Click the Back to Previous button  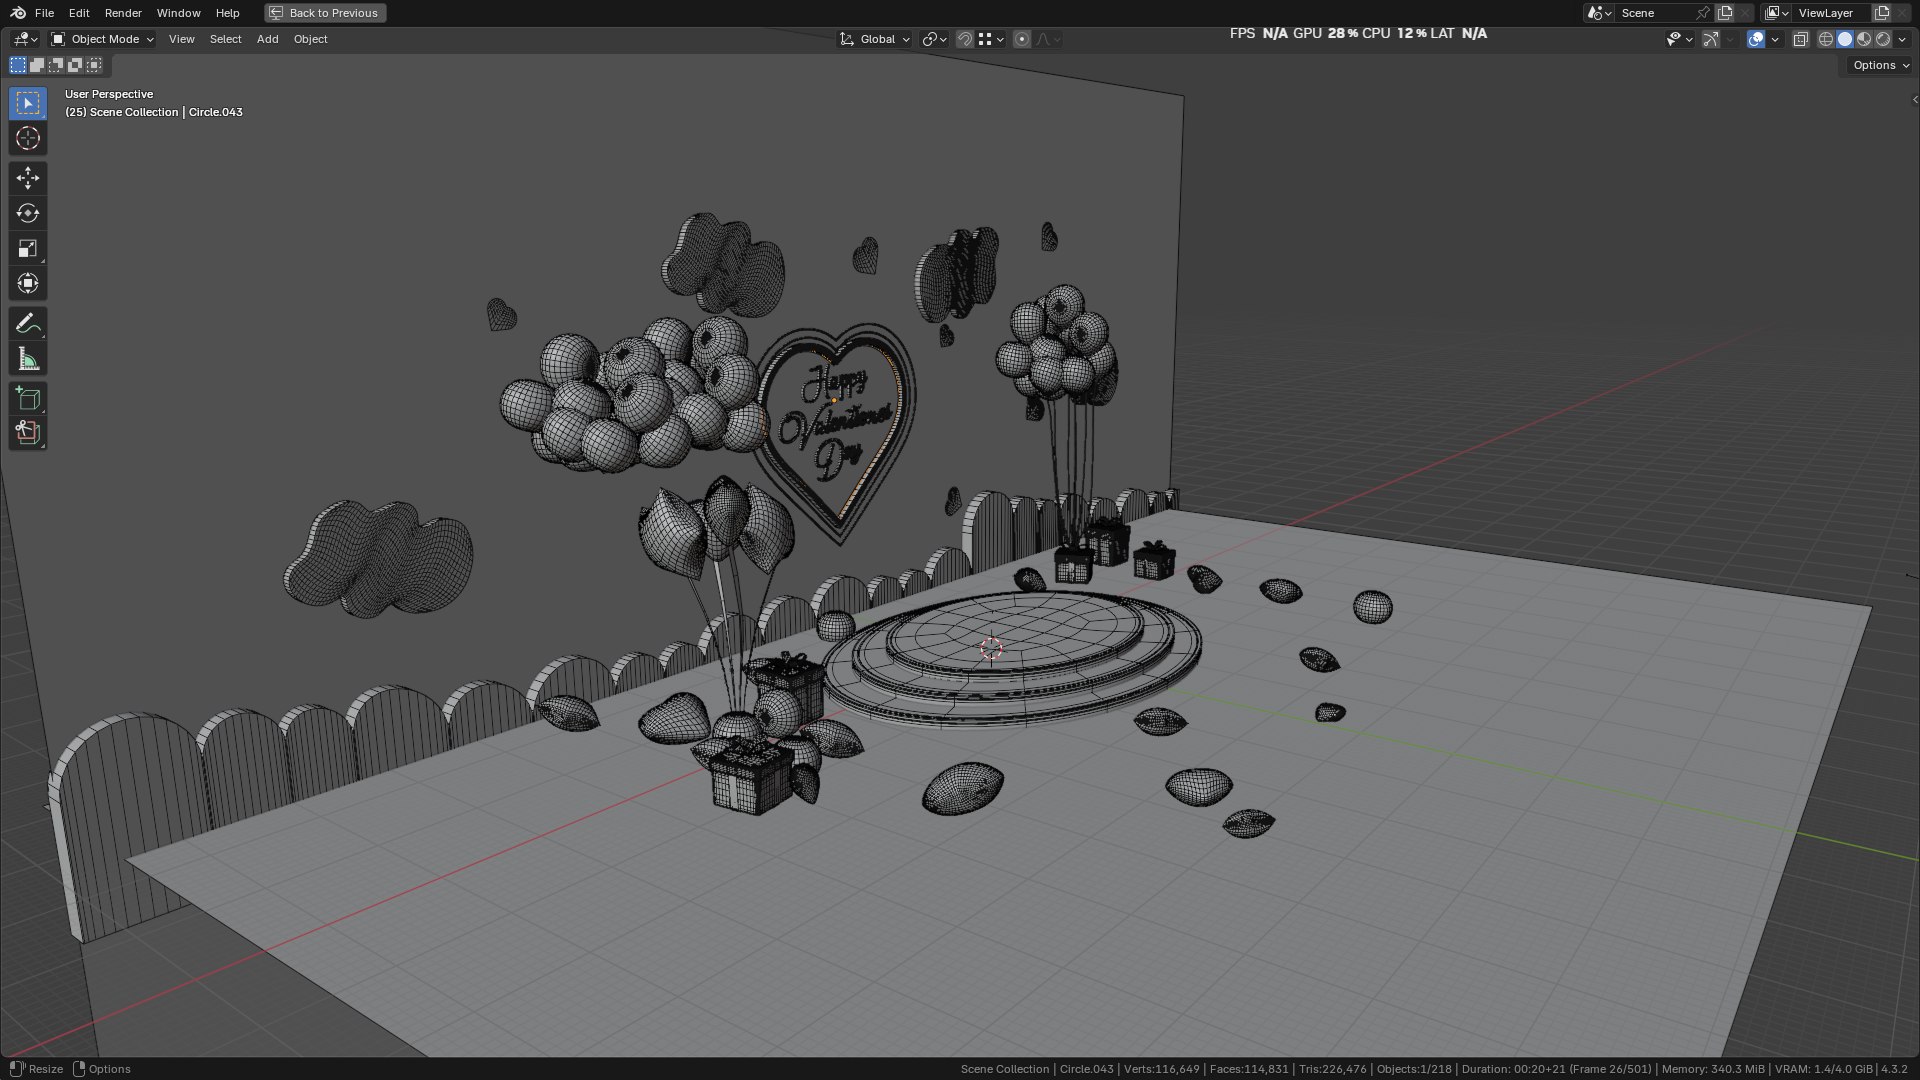325,13
